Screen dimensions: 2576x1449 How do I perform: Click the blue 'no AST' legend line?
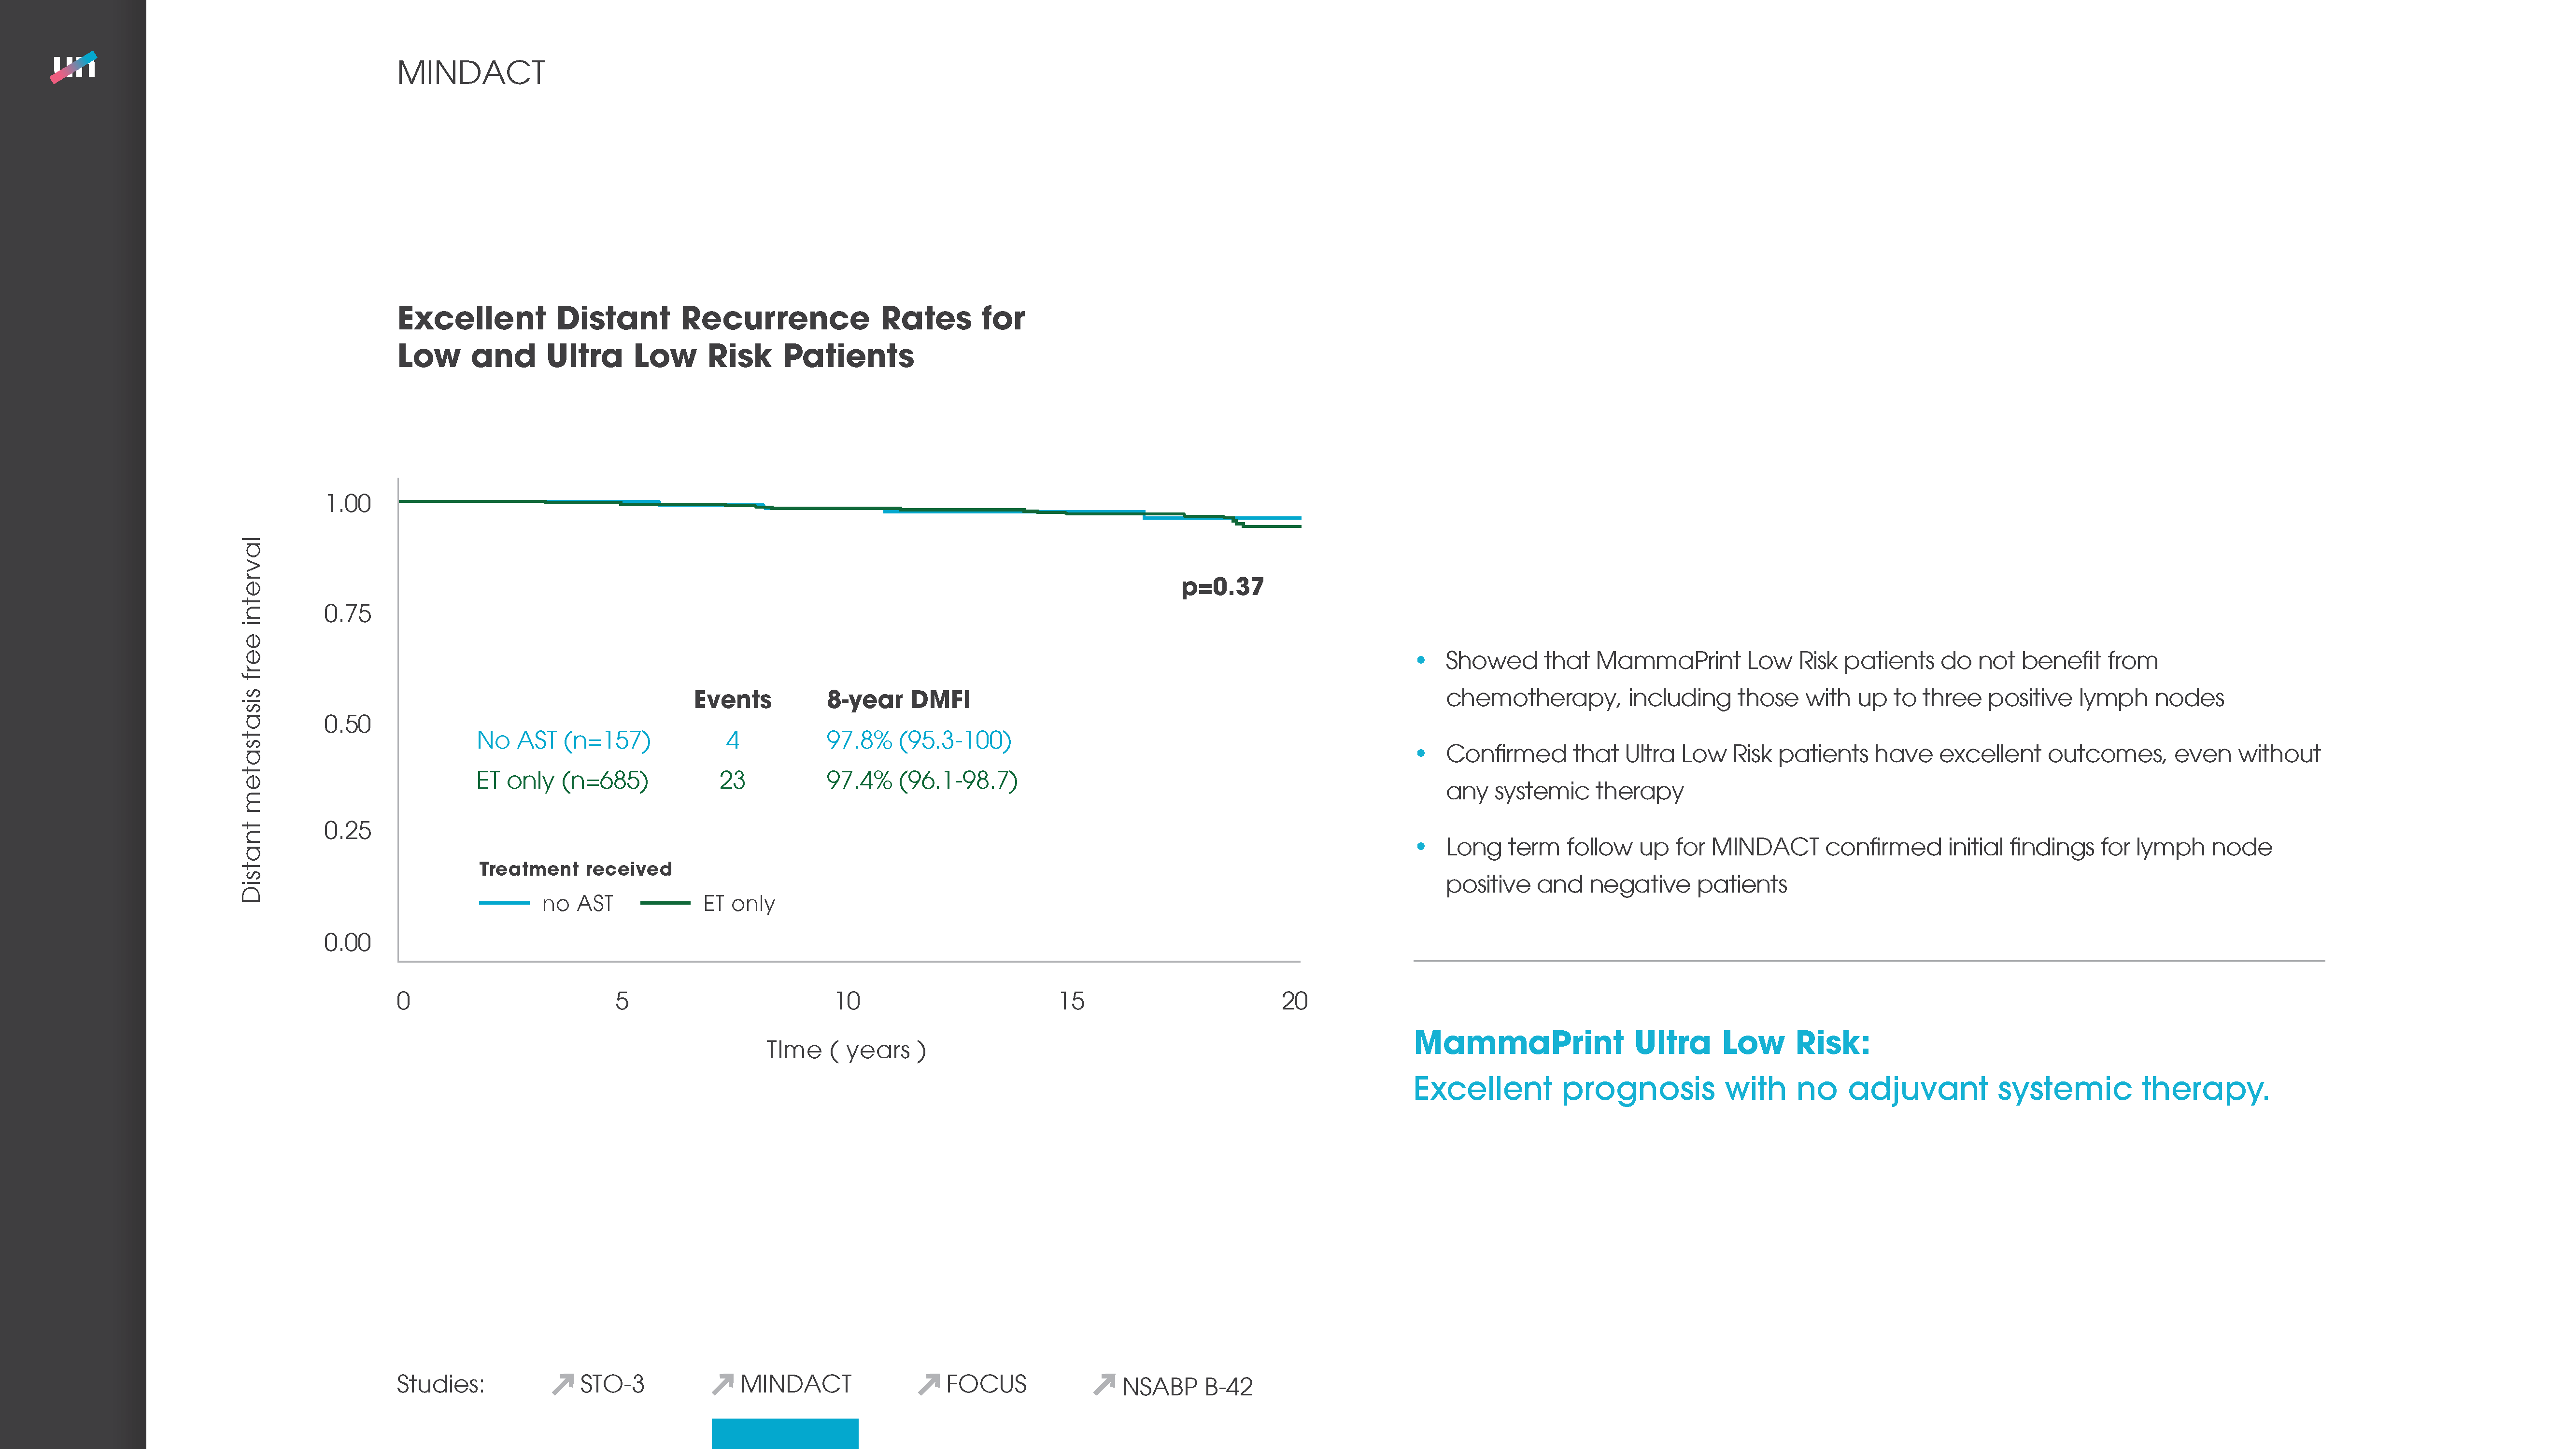504,903
